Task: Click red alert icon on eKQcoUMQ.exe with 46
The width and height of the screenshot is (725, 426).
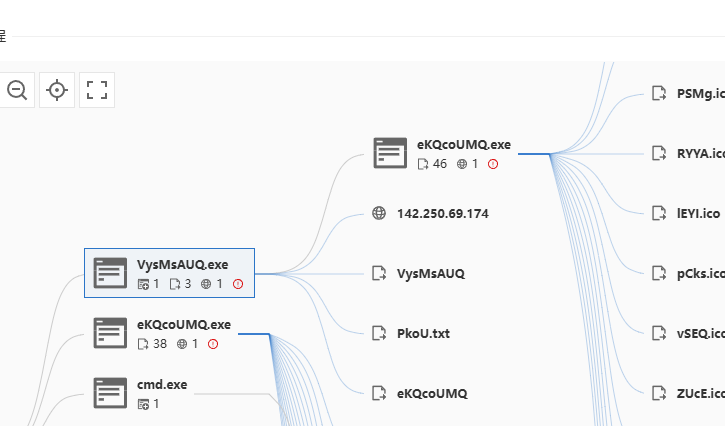Action: pos(493,164)
